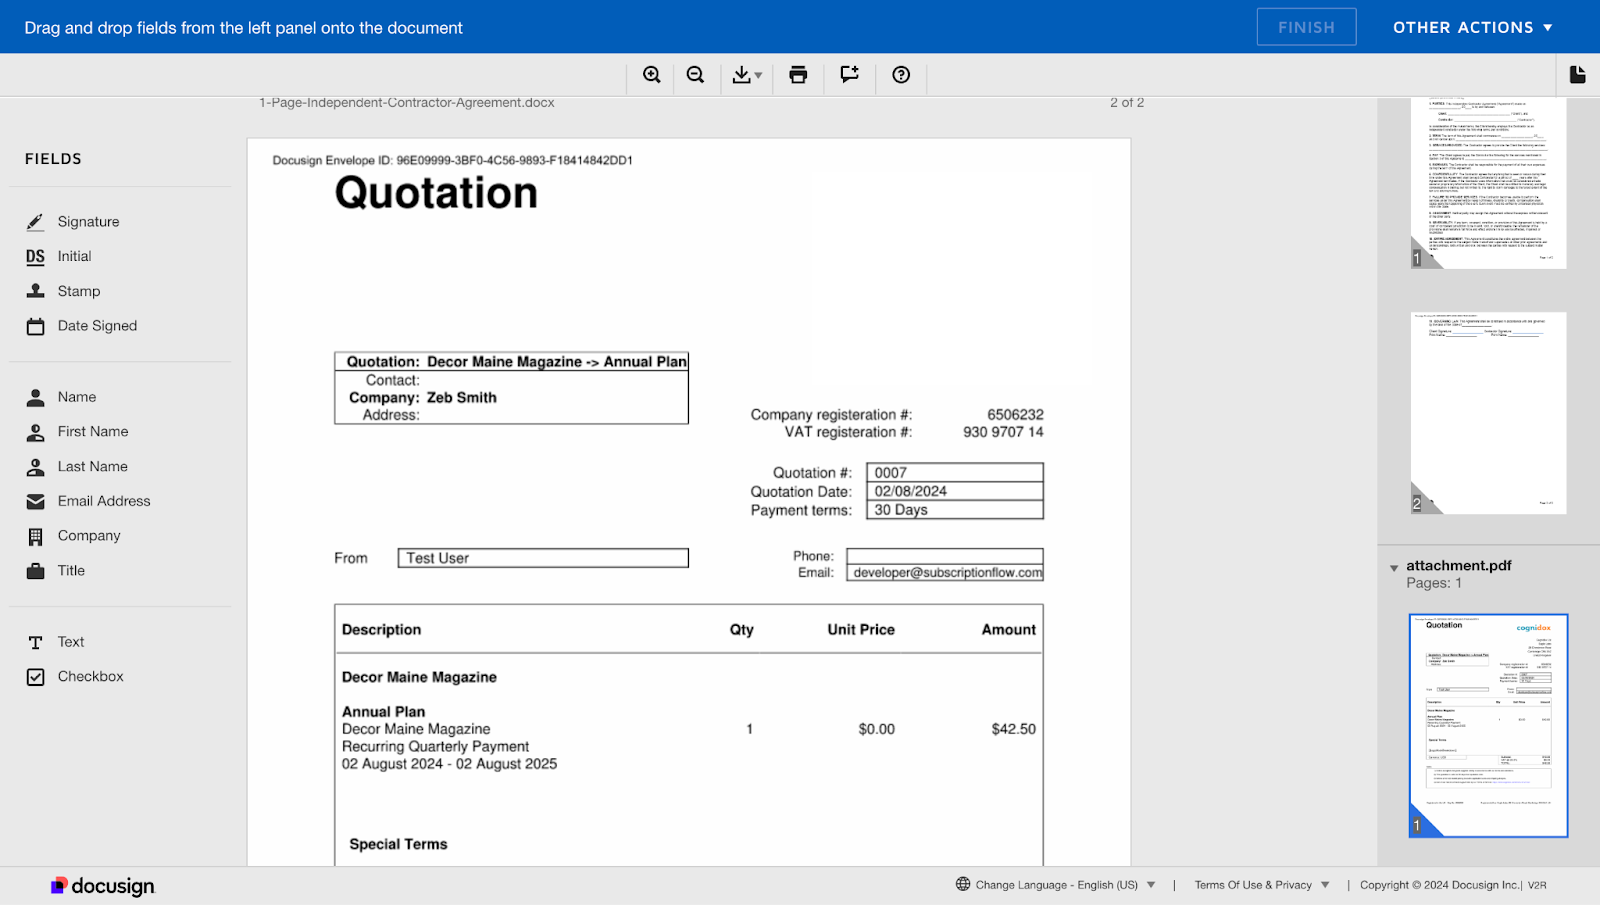Click the 'Copyright © 2024 Docusign Inc.' text

click(1440, 885)
